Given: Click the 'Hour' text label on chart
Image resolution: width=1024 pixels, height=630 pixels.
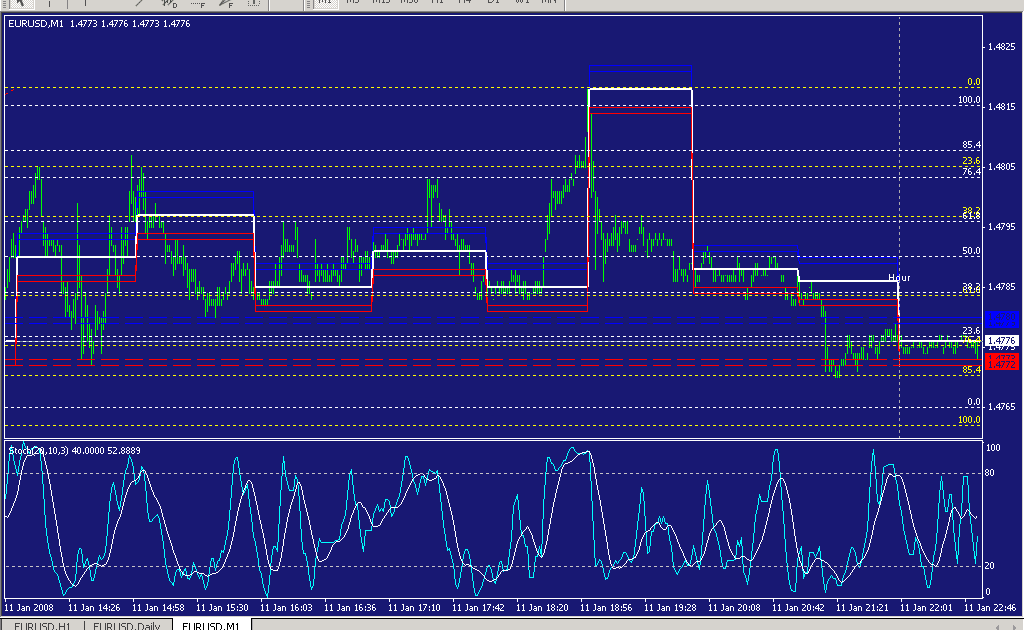Looking at the screenshot, I should 899,277.
